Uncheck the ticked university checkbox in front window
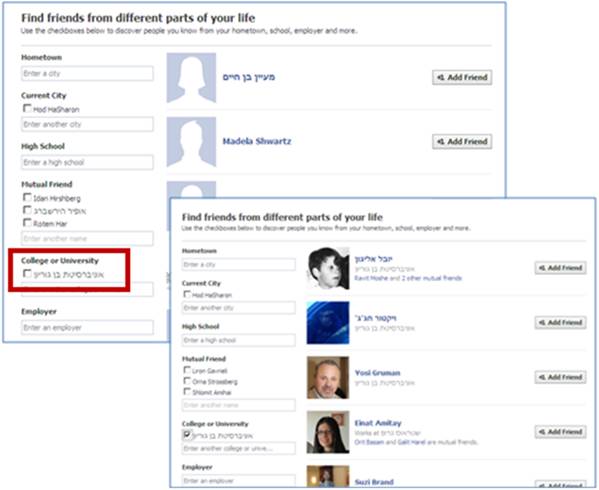Screen dimensions: 599x490 point(187,435)
